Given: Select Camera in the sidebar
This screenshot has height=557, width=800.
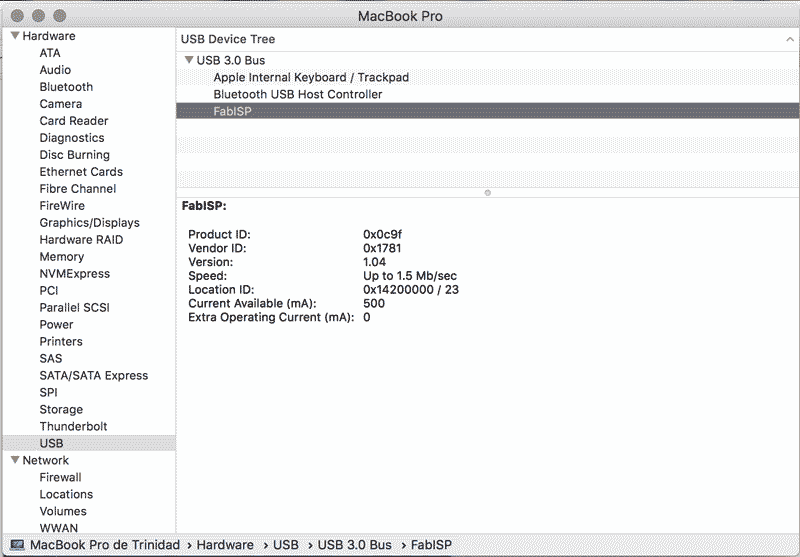Looking at the screenshot, I should pos(61,104).
